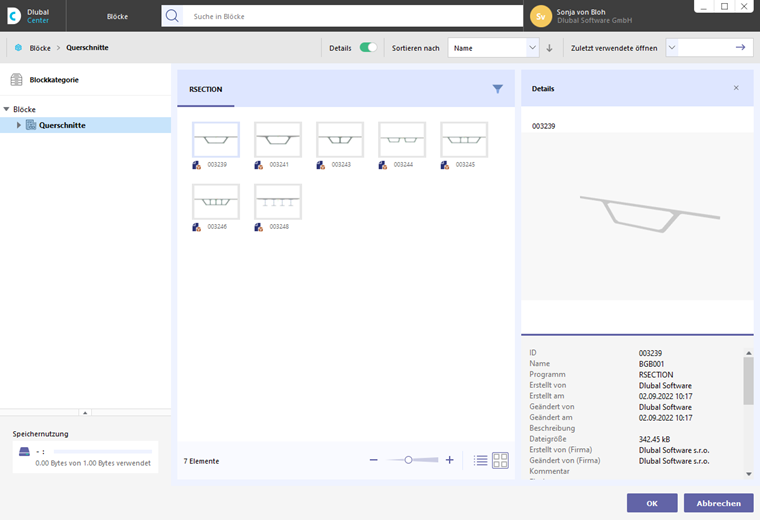This screenshot has height=520, width=760.
Task: Select the Querschnitte tree row
Action: tap(85, 125)
